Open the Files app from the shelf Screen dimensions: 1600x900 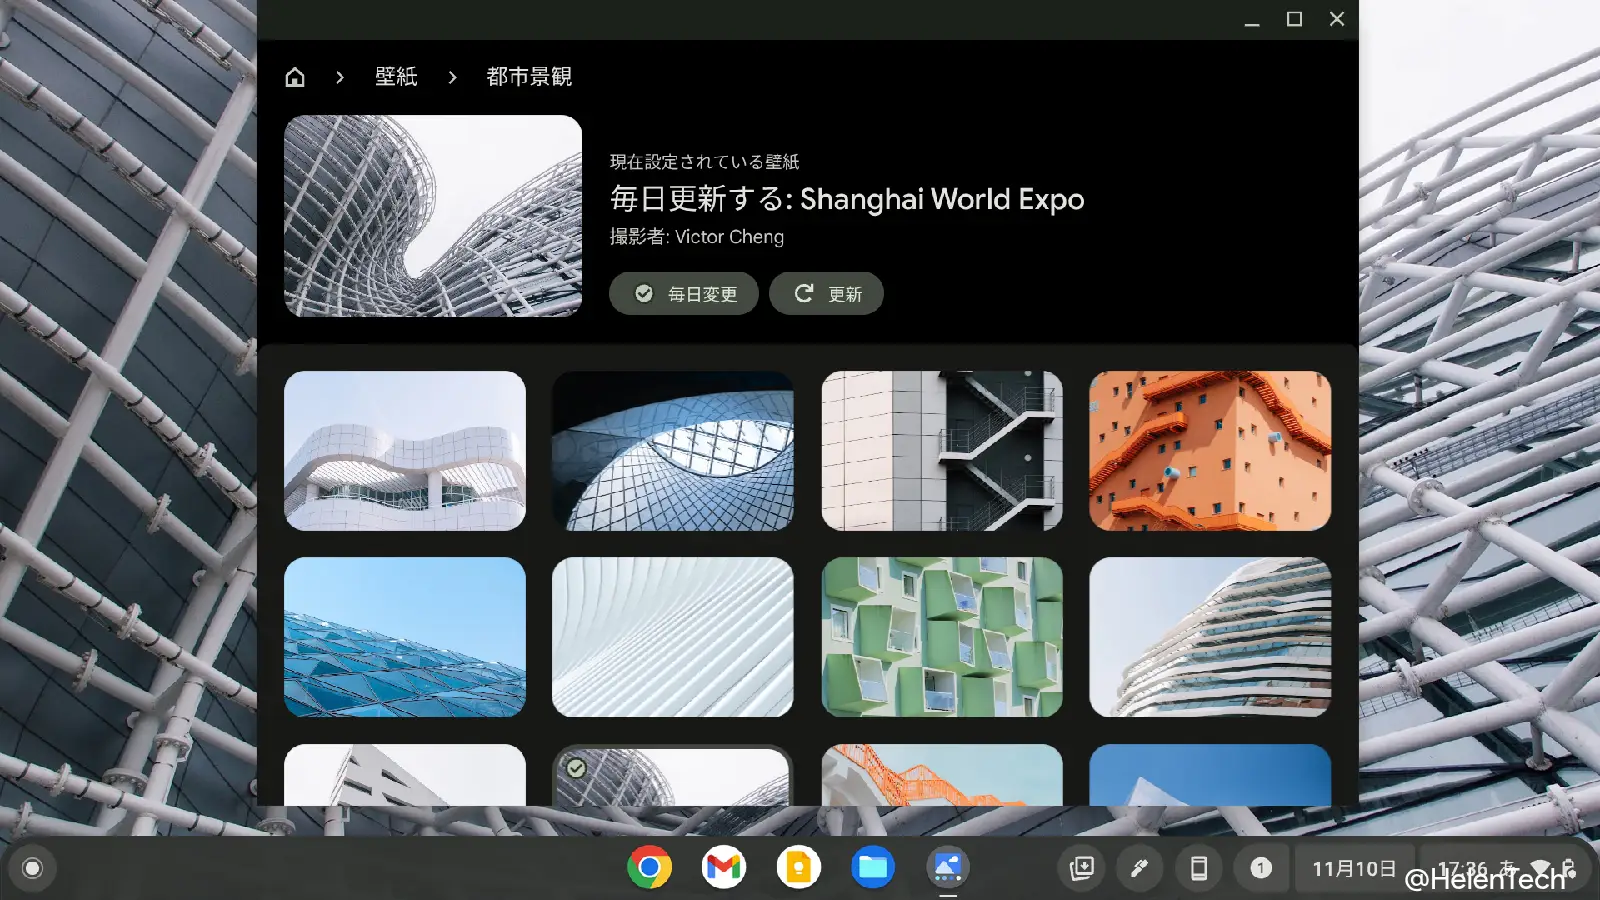tap(873, 867)
